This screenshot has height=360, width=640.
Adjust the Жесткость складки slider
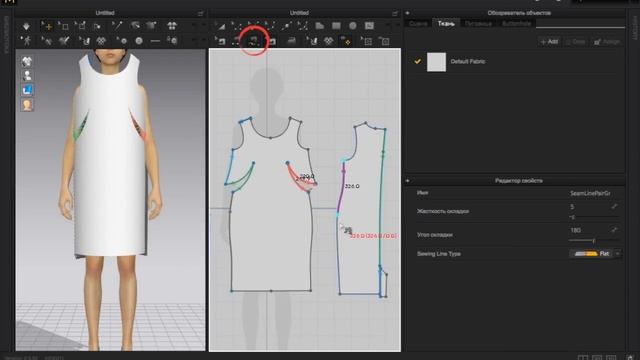tap(594, 217)
